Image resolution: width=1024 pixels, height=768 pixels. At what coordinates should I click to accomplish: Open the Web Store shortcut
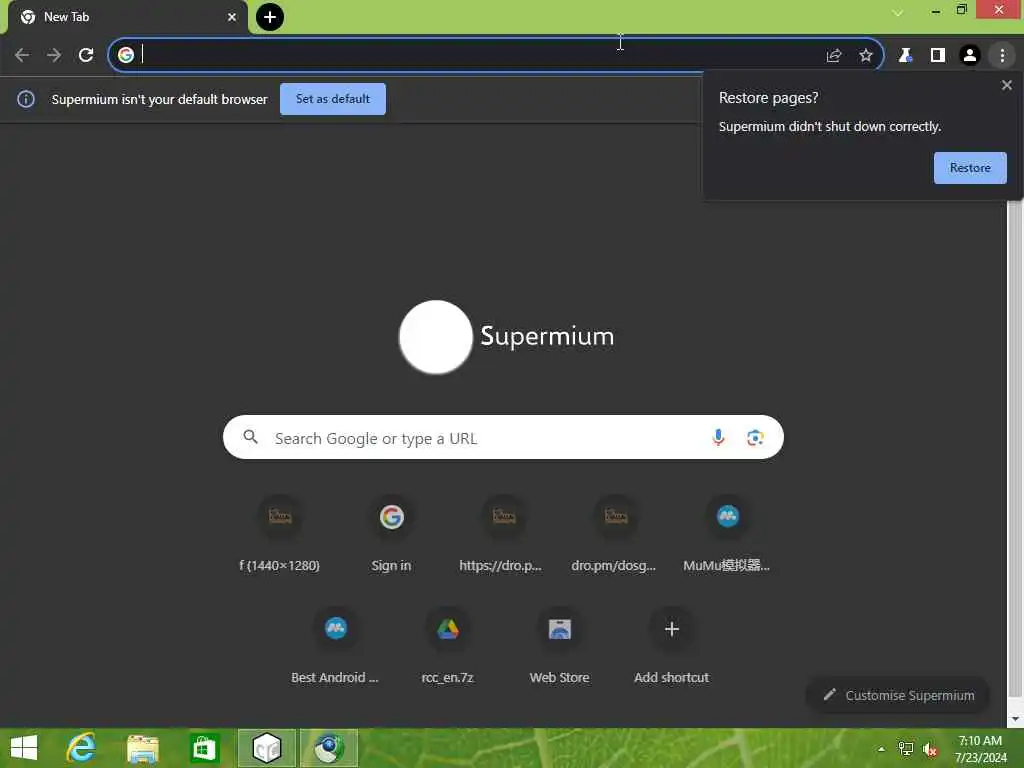(x=560, y=647)
